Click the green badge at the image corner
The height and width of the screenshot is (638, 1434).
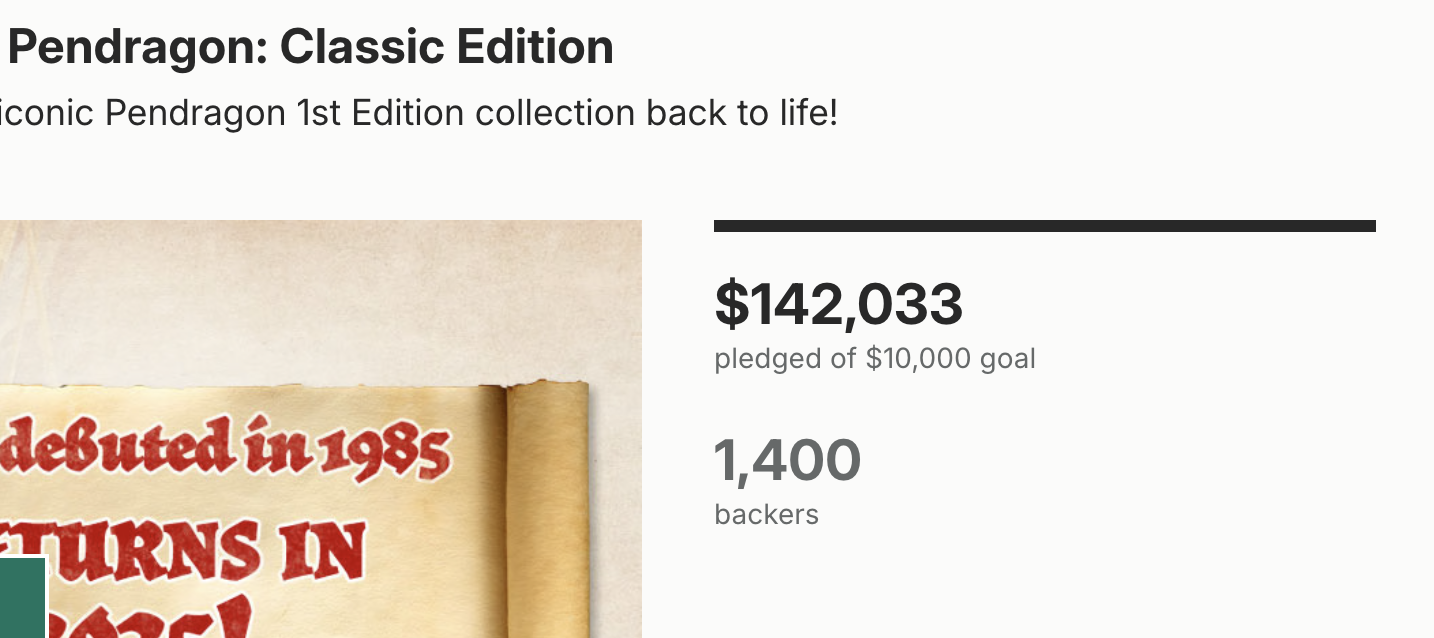pyautogui.click(x=22, y=598)
